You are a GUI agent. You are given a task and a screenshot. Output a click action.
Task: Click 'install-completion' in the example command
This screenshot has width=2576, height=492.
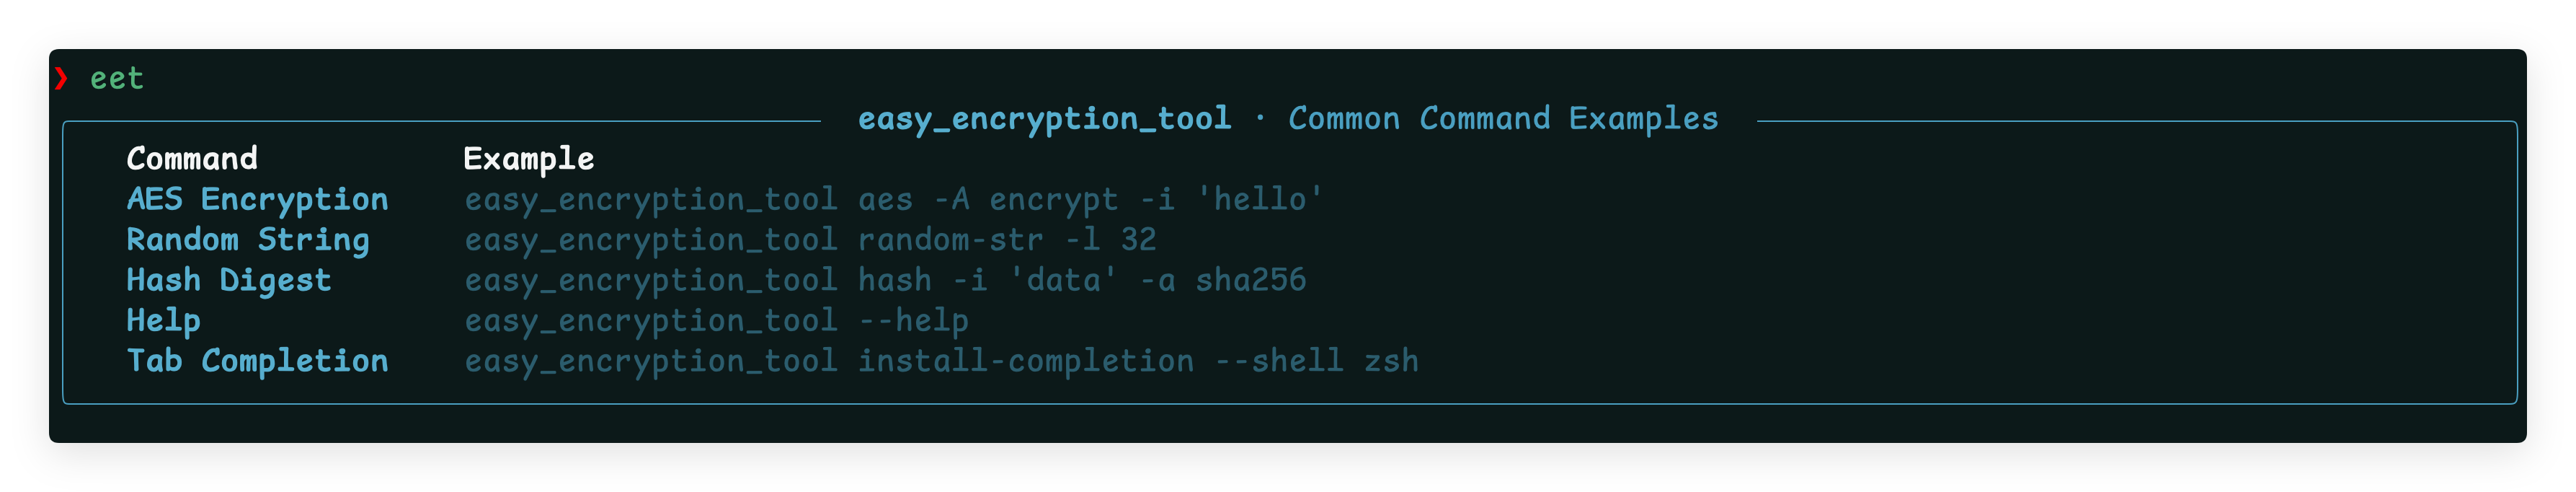(x=1025, y=361)
